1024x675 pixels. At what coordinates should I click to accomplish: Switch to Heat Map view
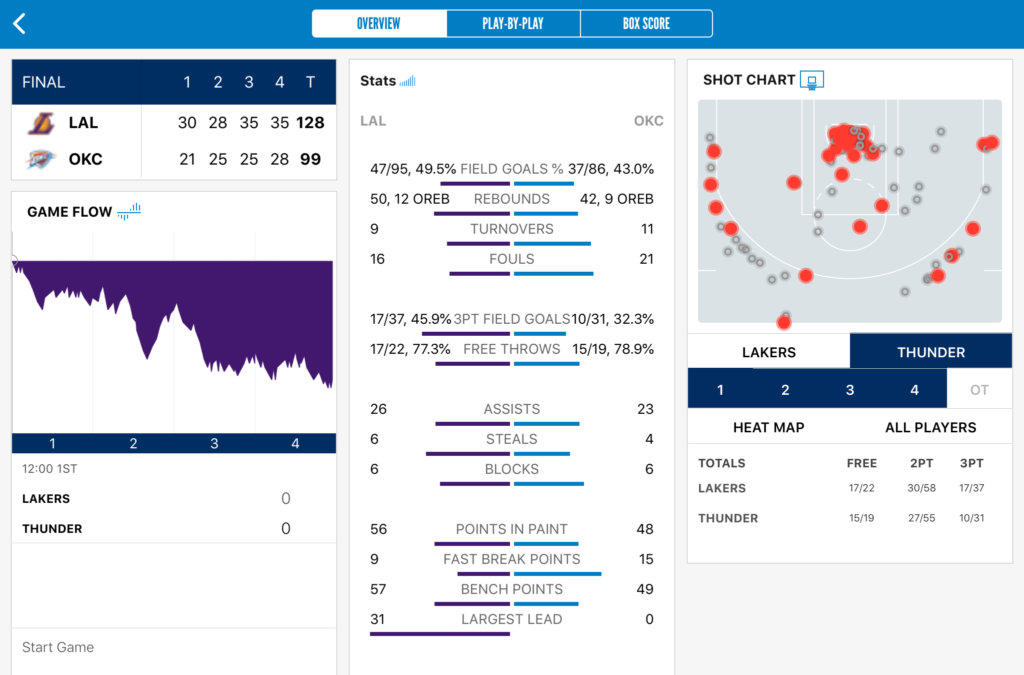pyautogui.click(x=768, y=427)
